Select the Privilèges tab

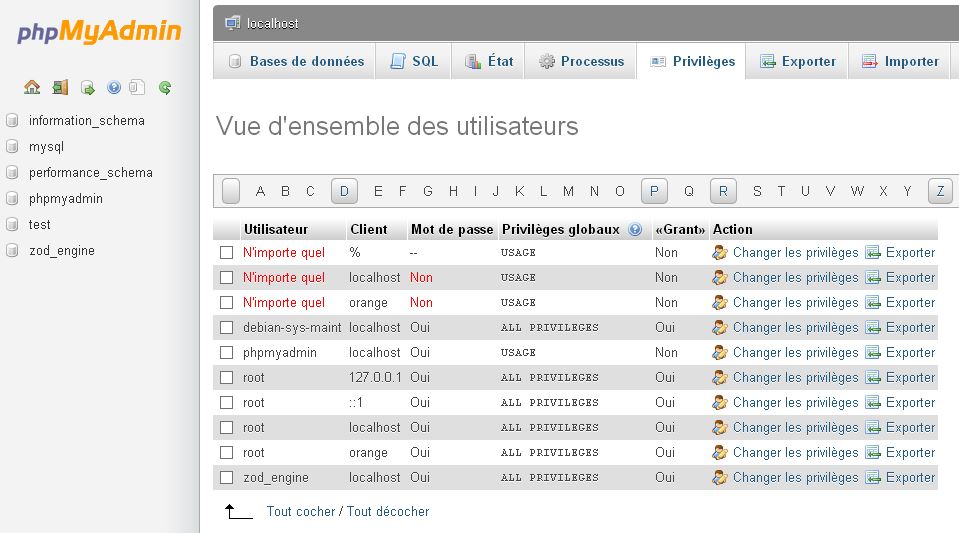pyautogui.click(x=691, y=61)
